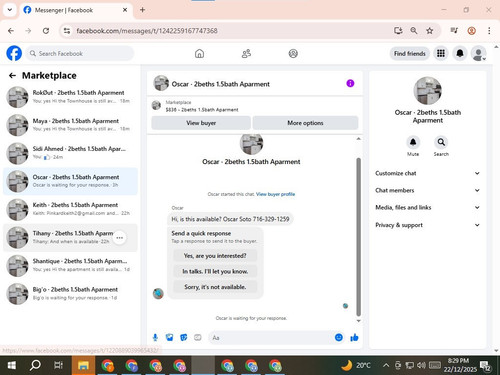Open Chrome profile avatar icon
This screenshot has height=375, width=500.
point(471,31)
